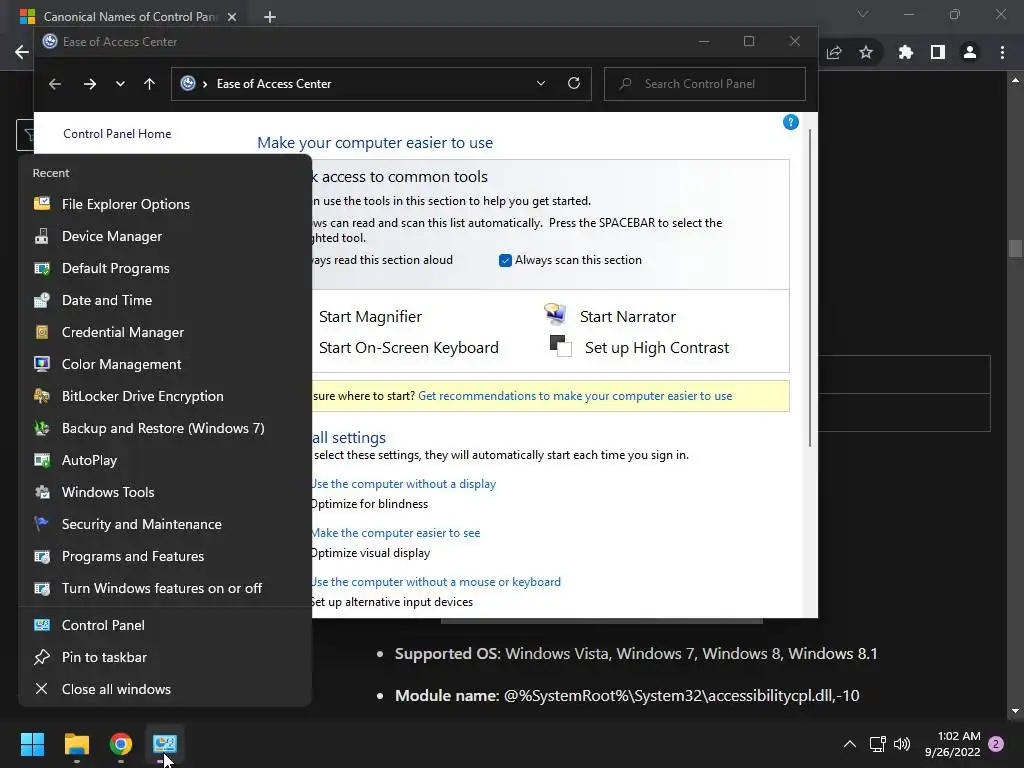
Task: Click Chrome back arrow button
Action: pos(22,52)
